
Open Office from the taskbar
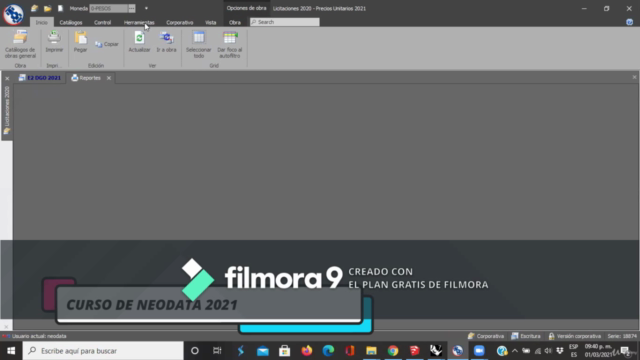click(350, 351)
